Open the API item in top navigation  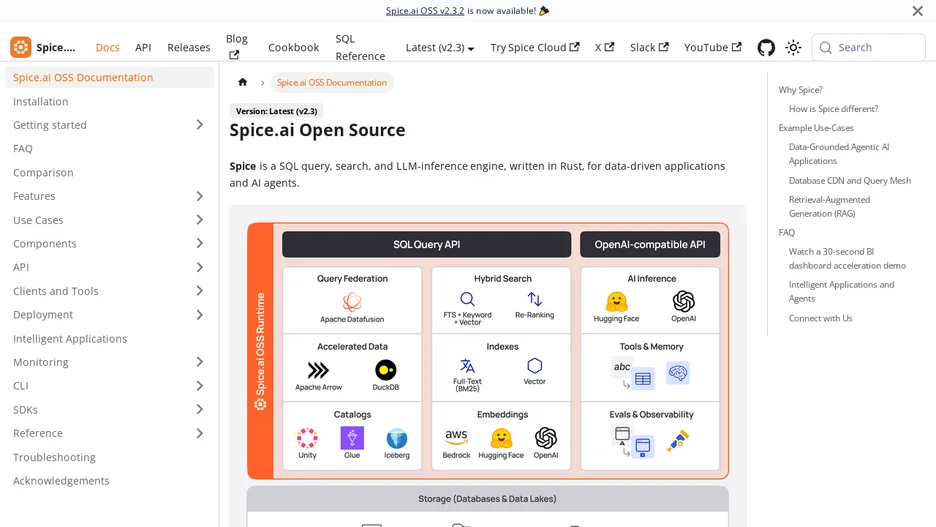143,48
